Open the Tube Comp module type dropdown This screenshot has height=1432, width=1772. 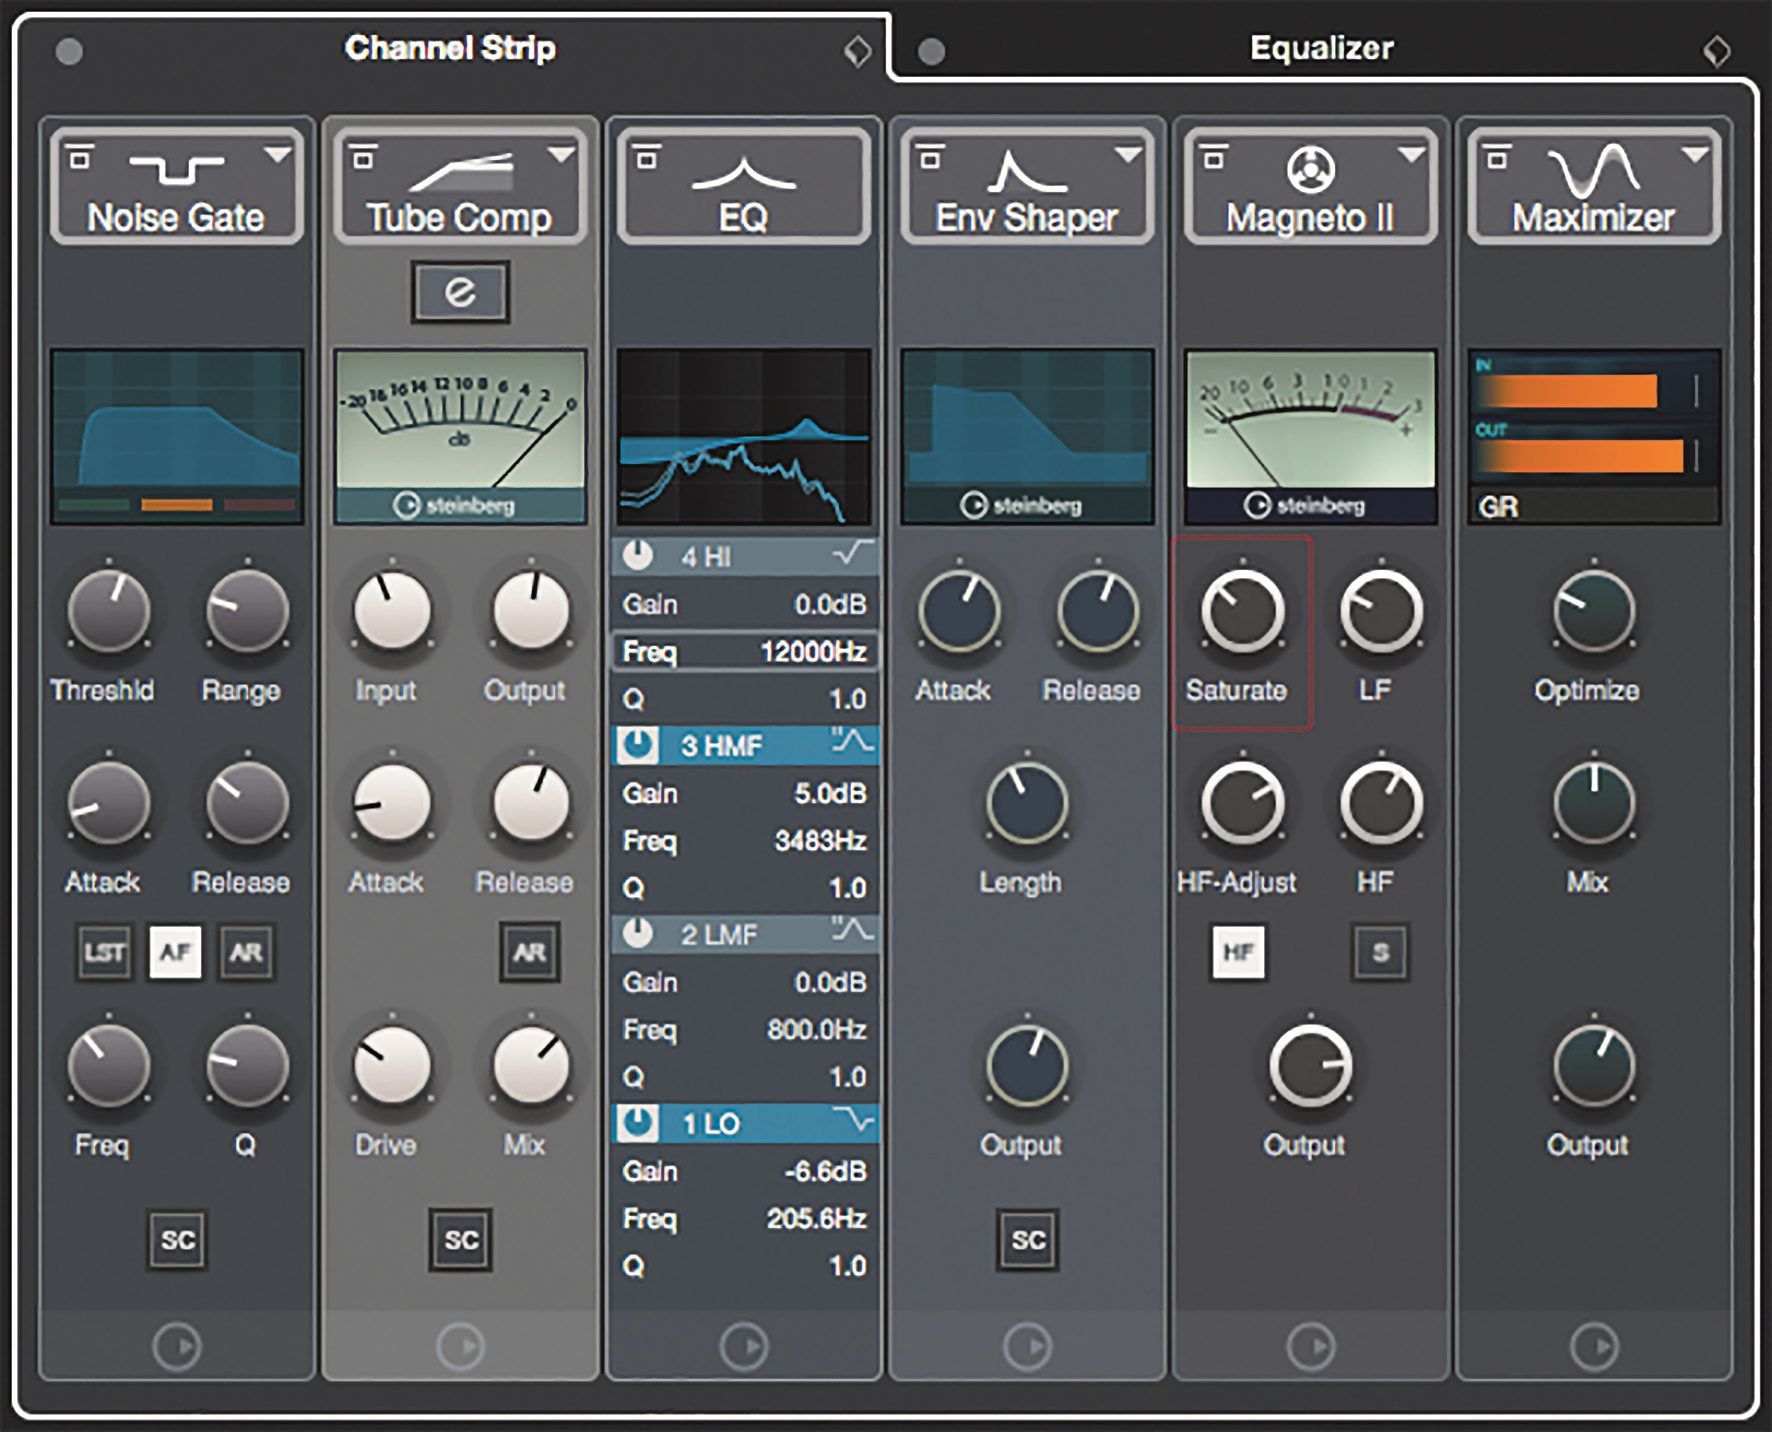(561, 155)
